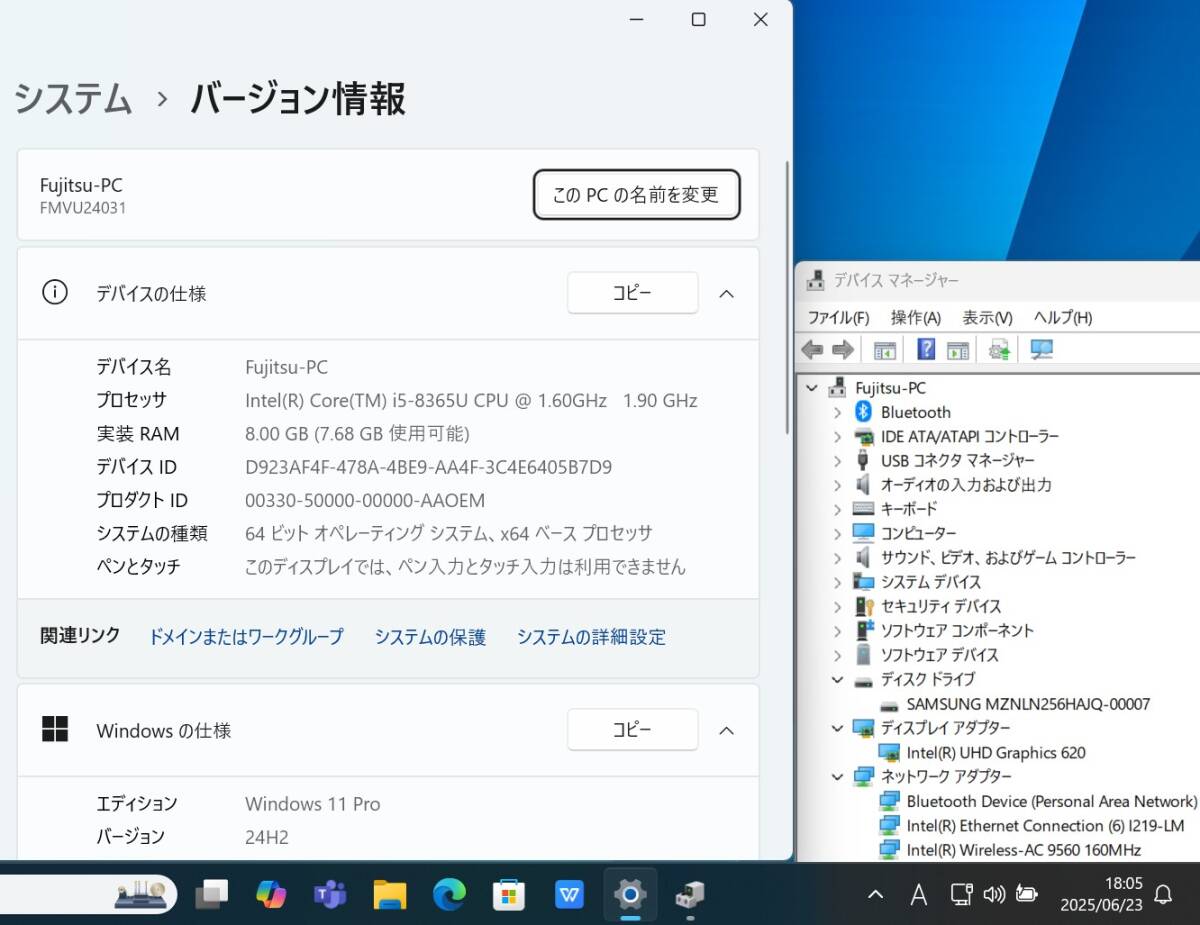Click この PC の名前を変更 button
Viewport: 1200px width, 925px height.
coord(636,194)
